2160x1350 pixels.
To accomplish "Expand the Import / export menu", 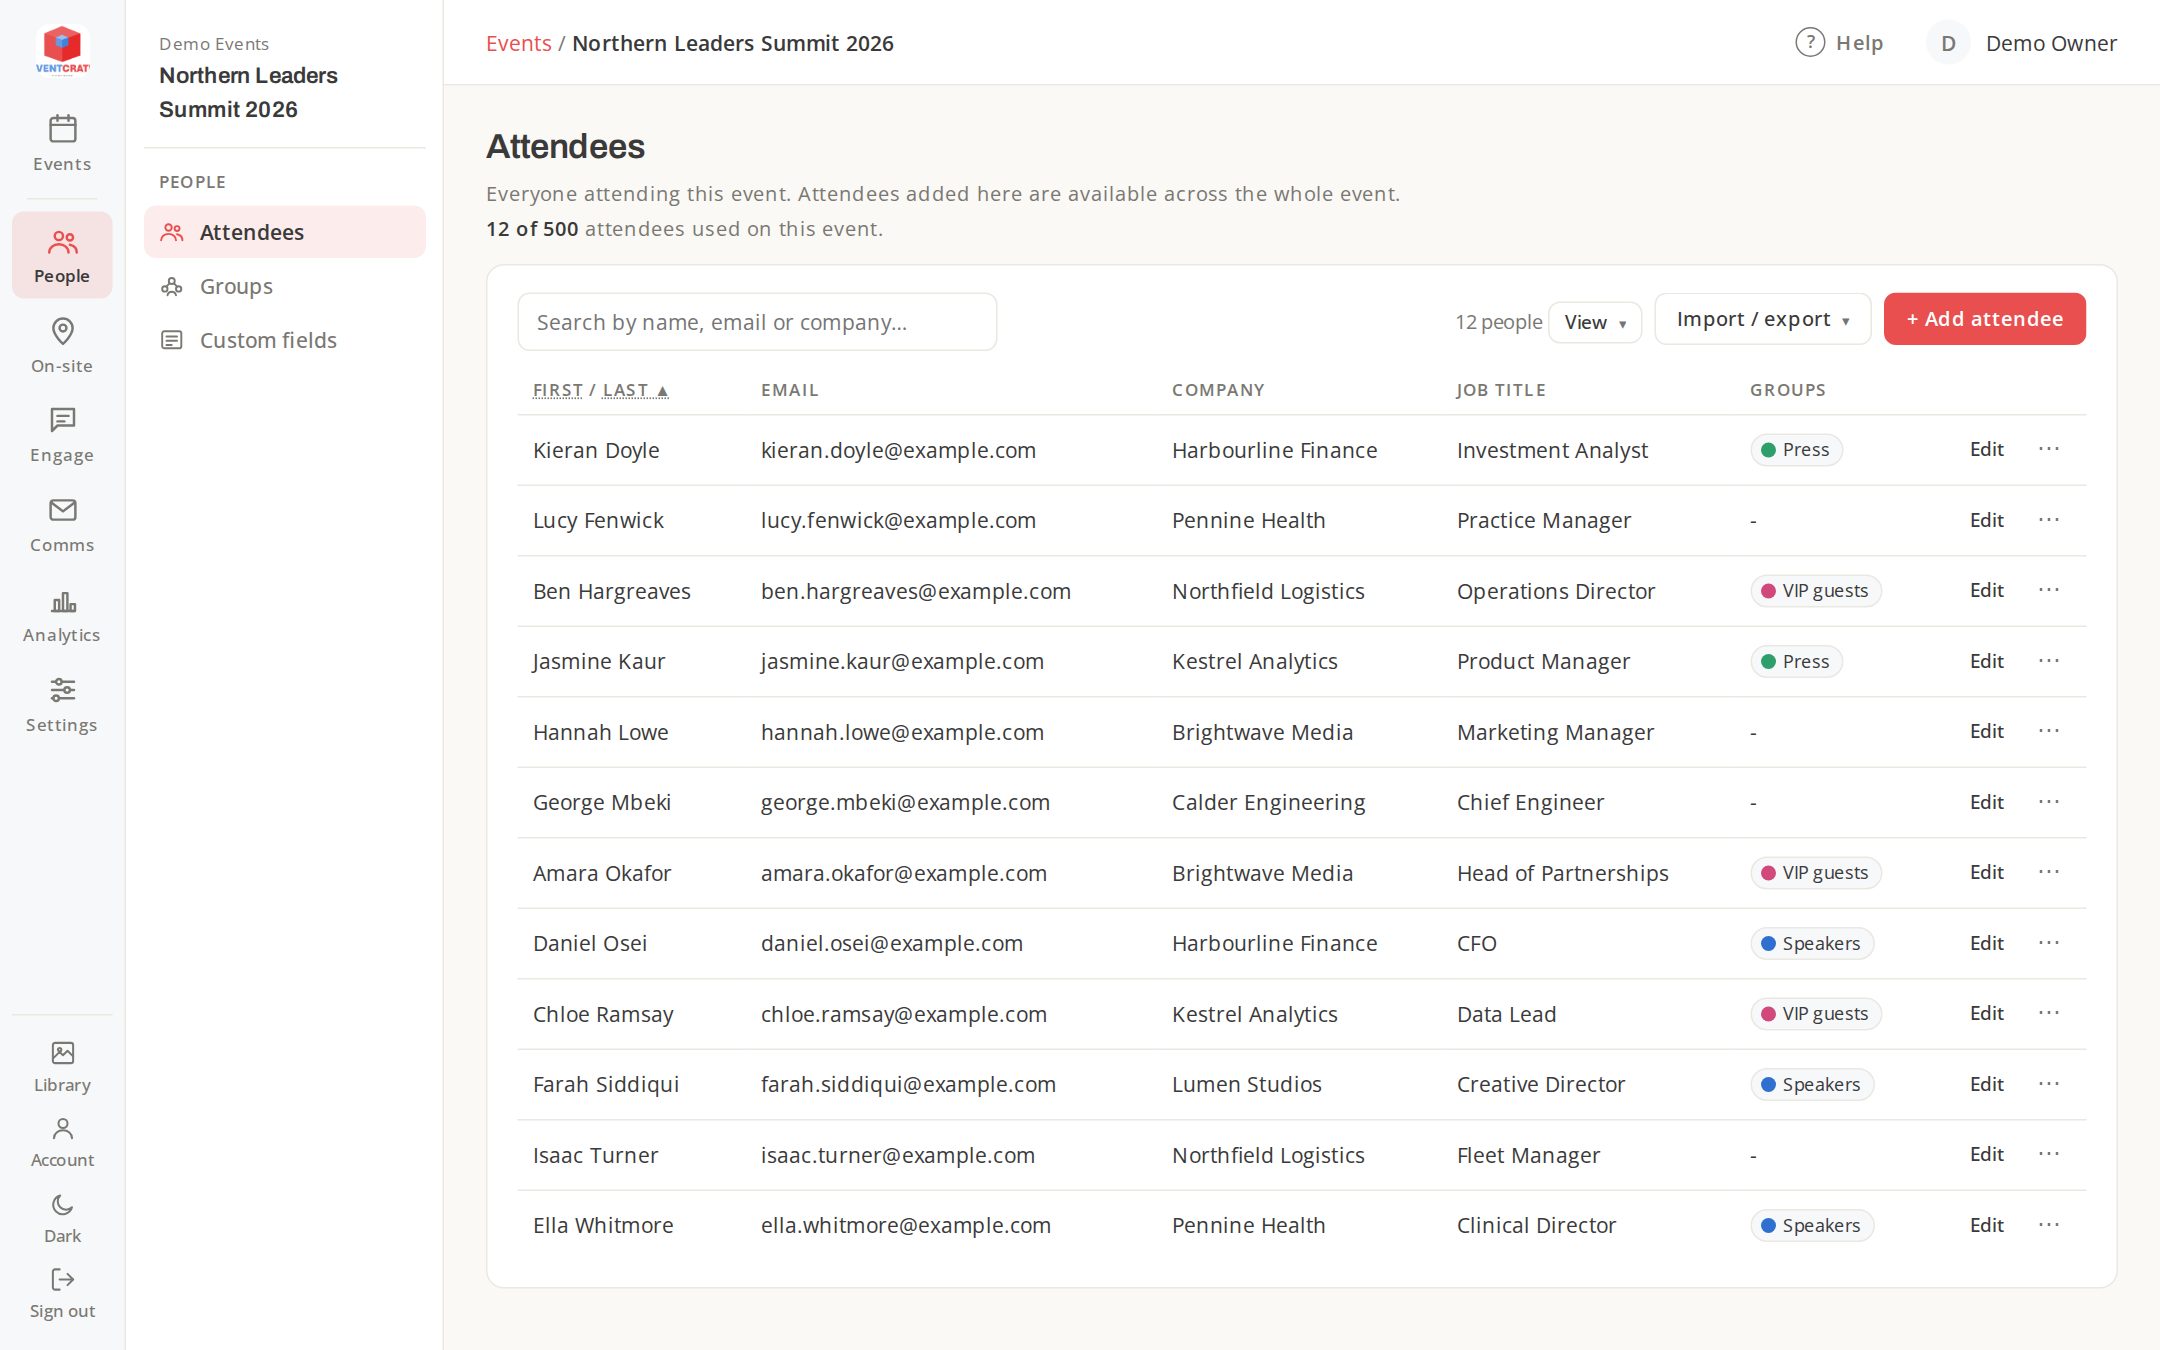I will 1762,319.
